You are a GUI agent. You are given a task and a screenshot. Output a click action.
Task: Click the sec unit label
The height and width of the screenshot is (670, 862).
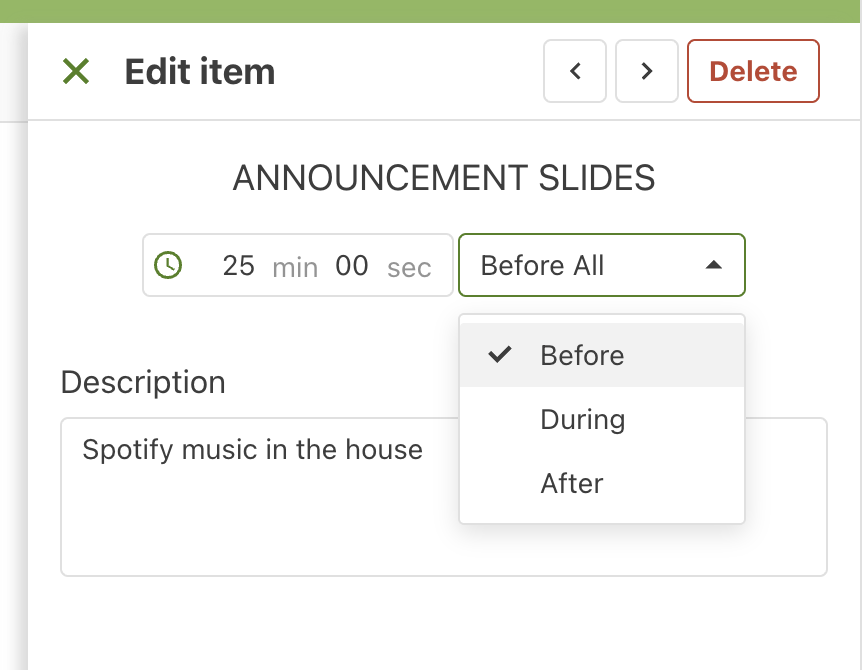(x=409, y=268)
